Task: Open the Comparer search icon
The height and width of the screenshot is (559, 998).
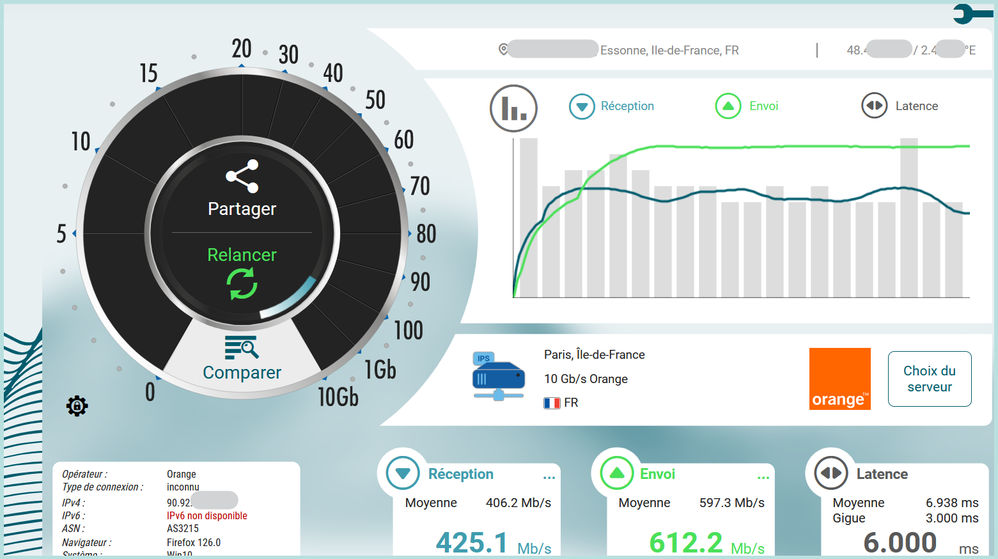Action: click(x=242, y=348)
